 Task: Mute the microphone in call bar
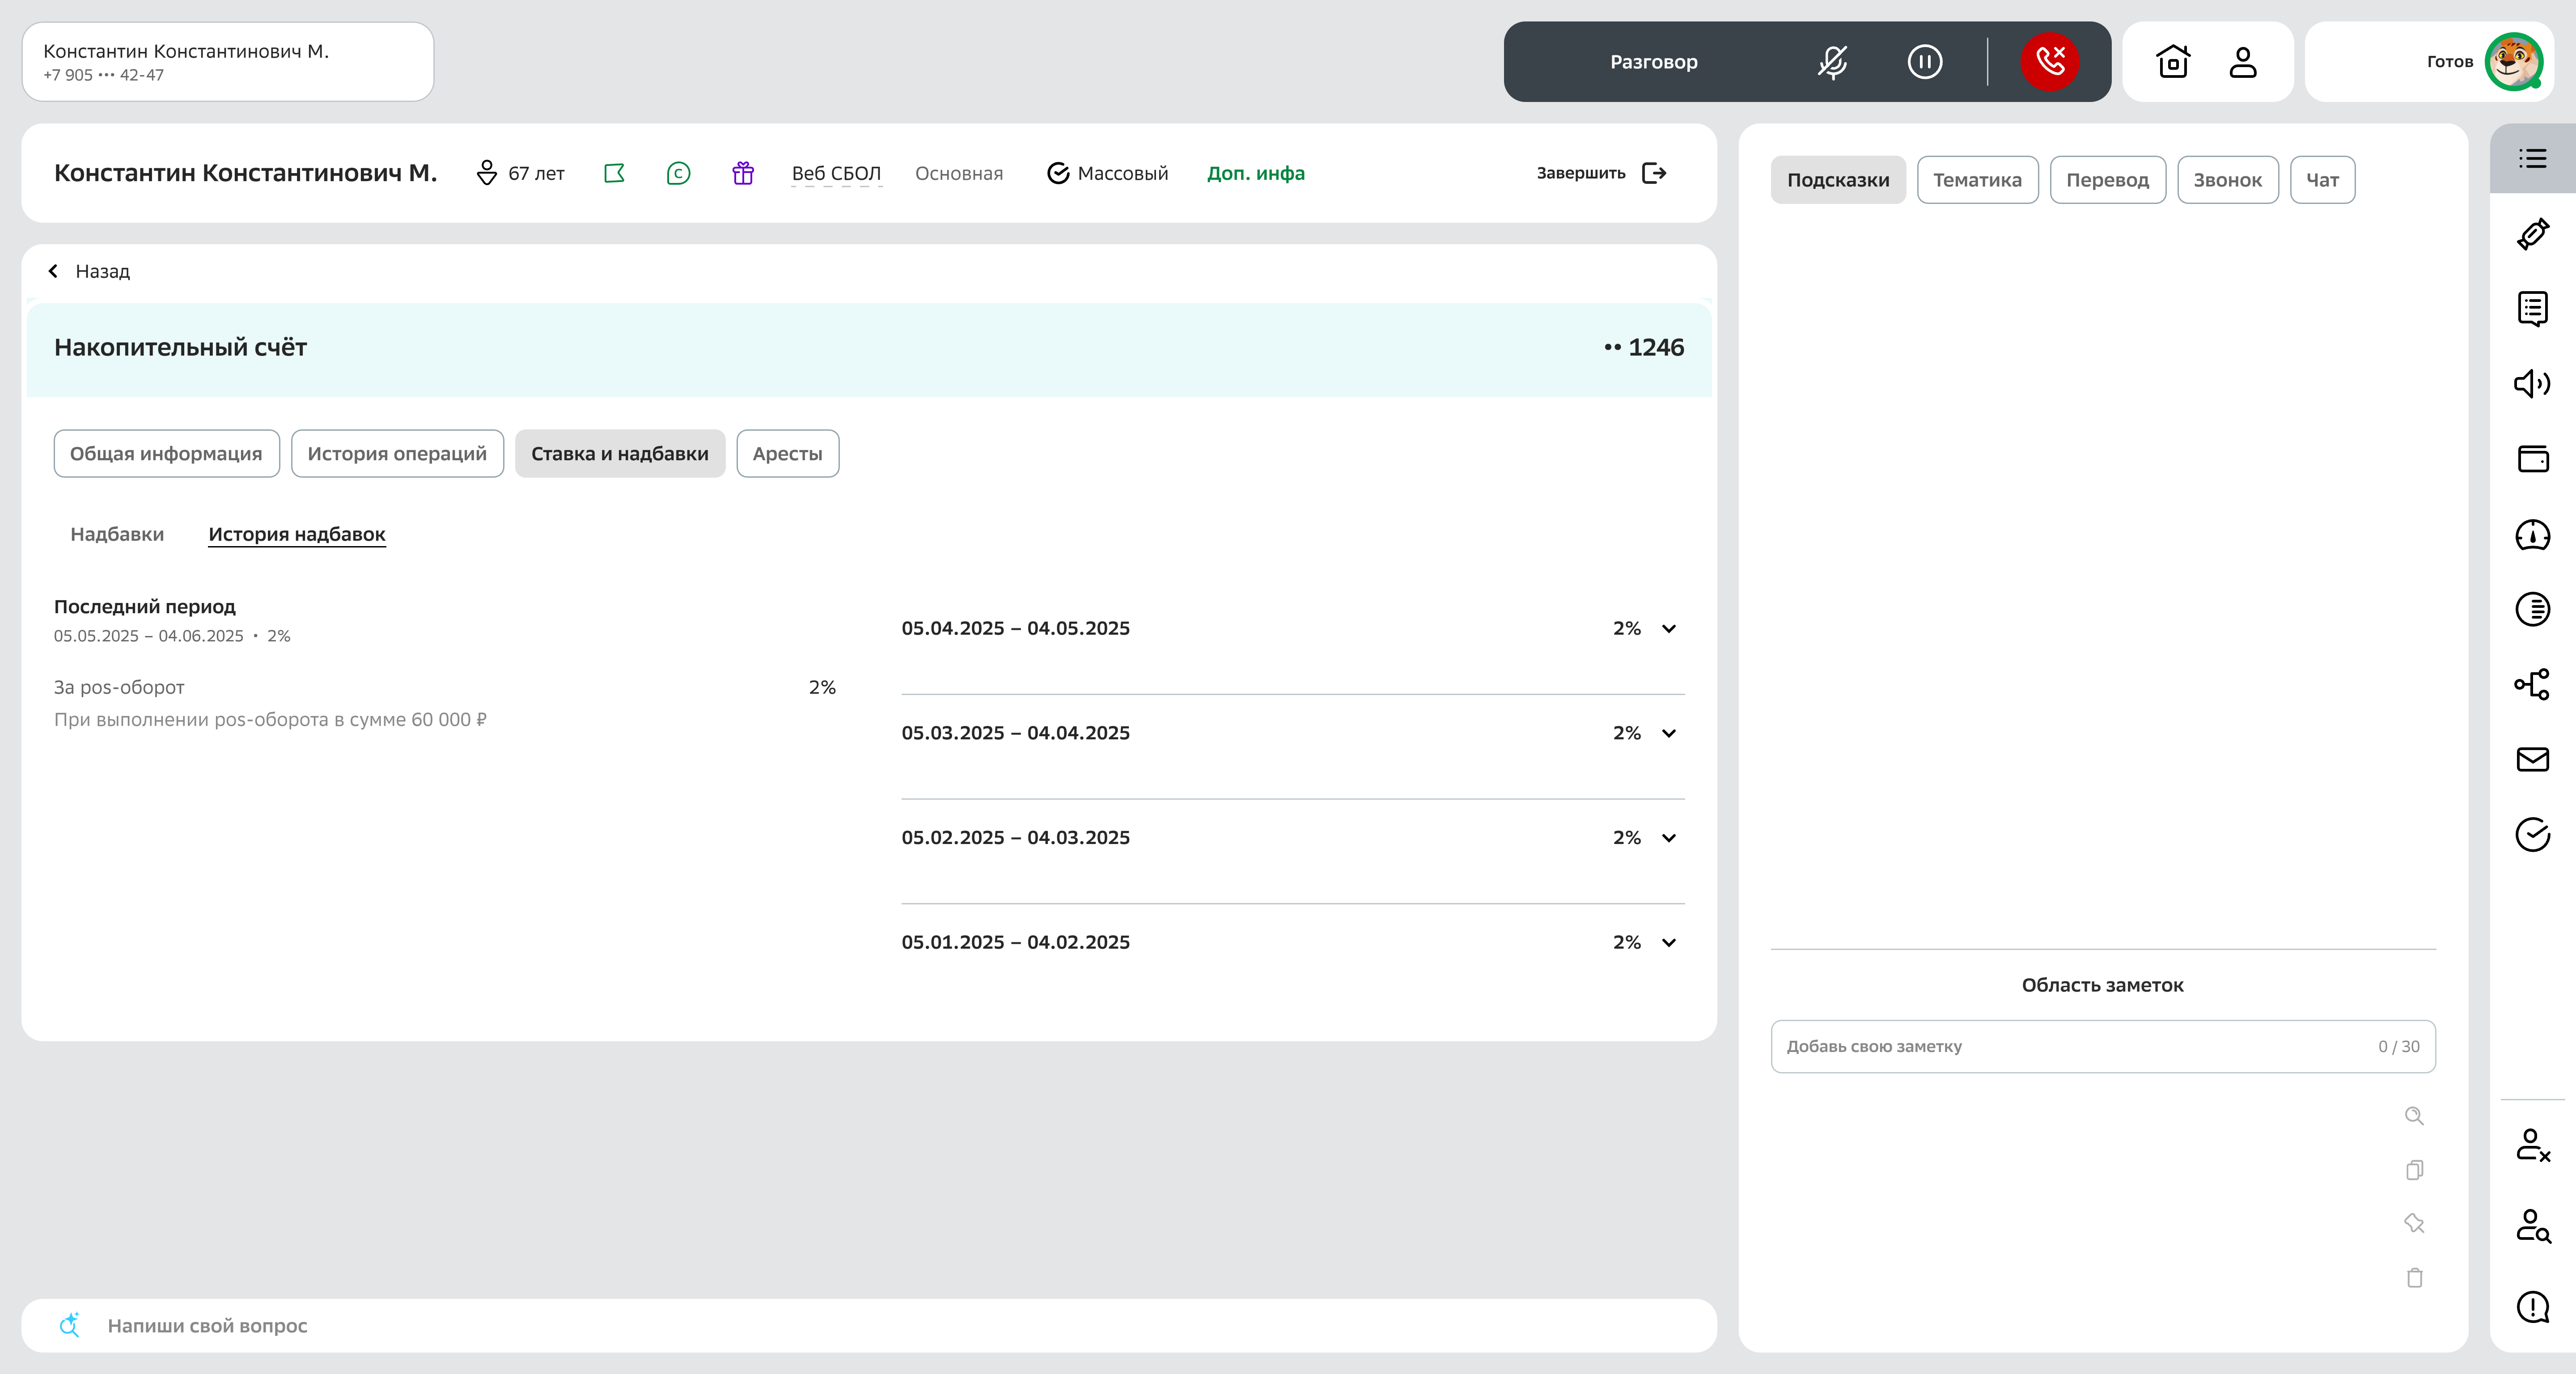click(1832, 62)
